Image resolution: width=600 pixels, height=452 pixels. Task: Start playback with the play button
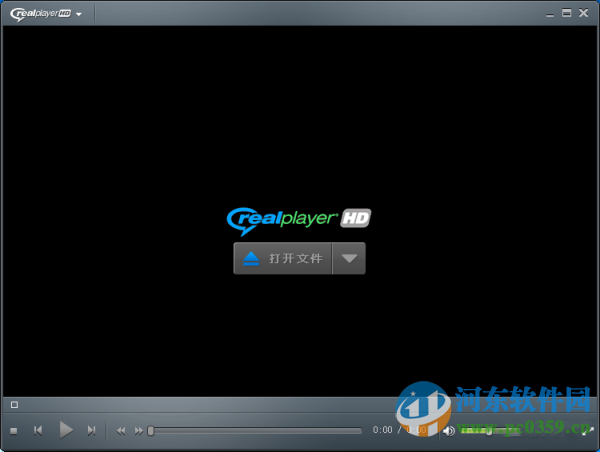tap(66, 430)
